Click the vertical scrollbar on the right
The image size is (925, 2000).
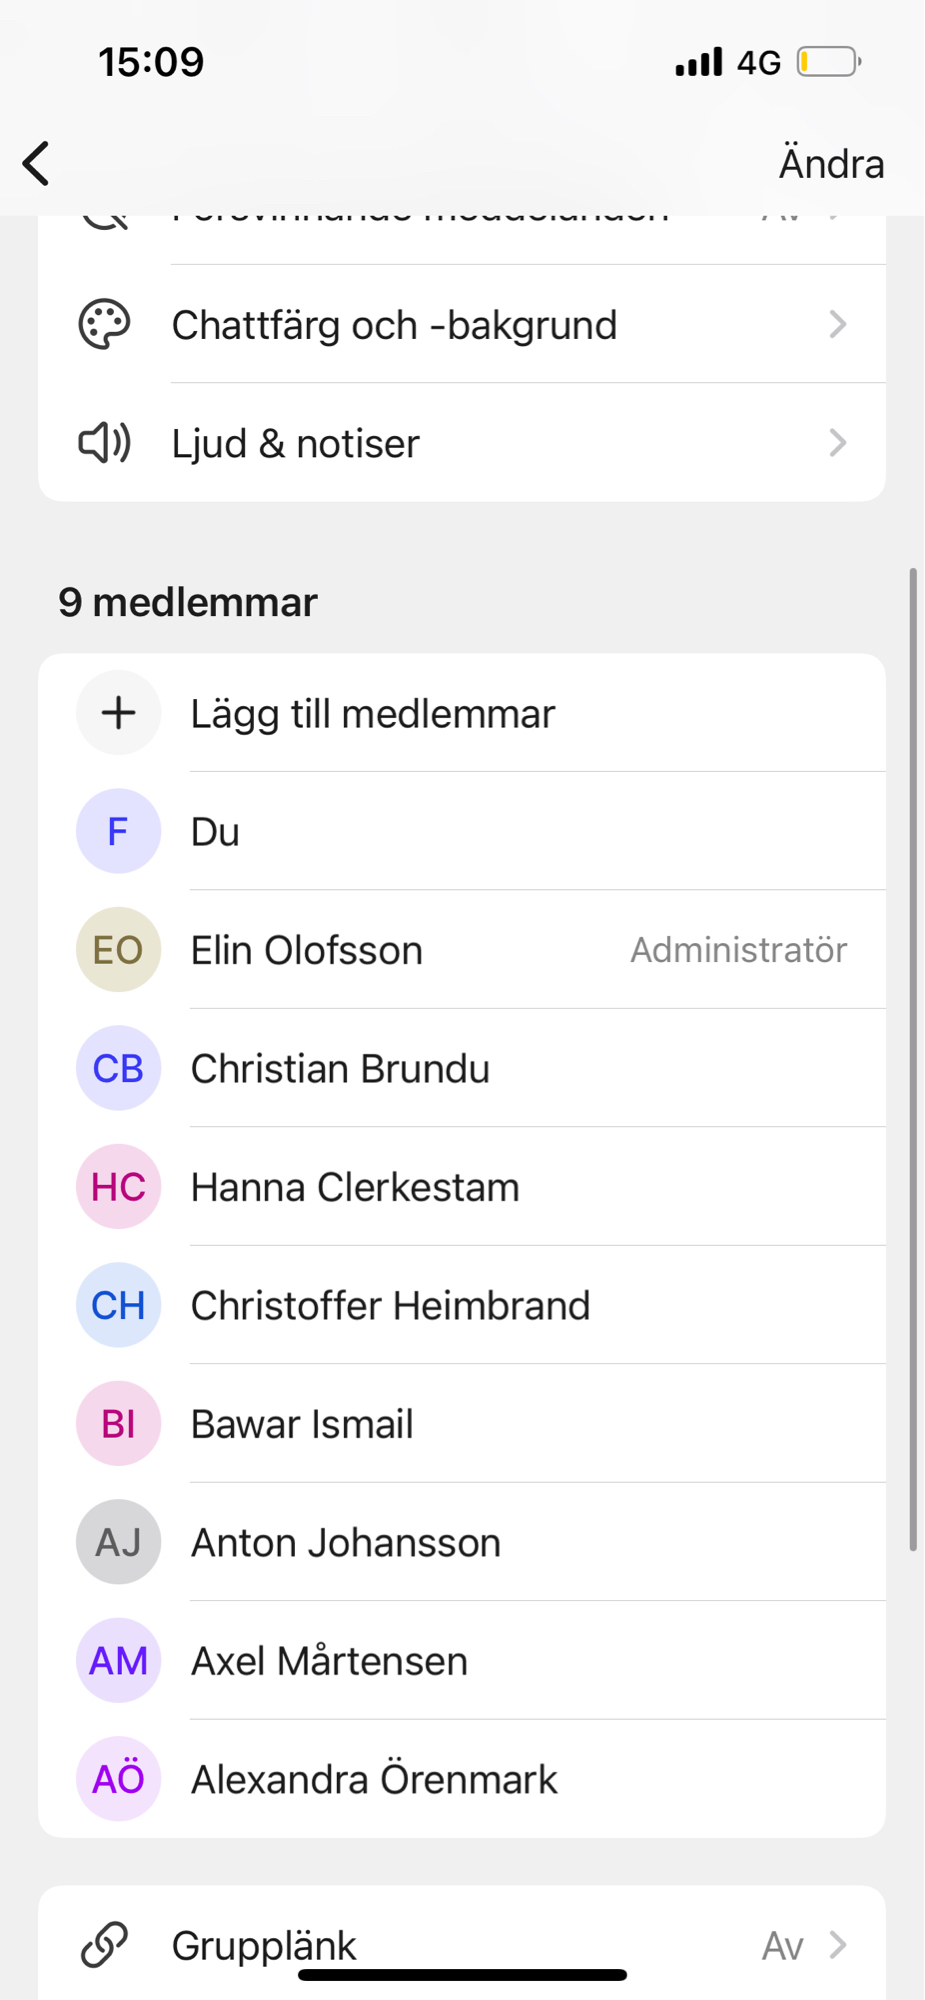point(913,1060)
